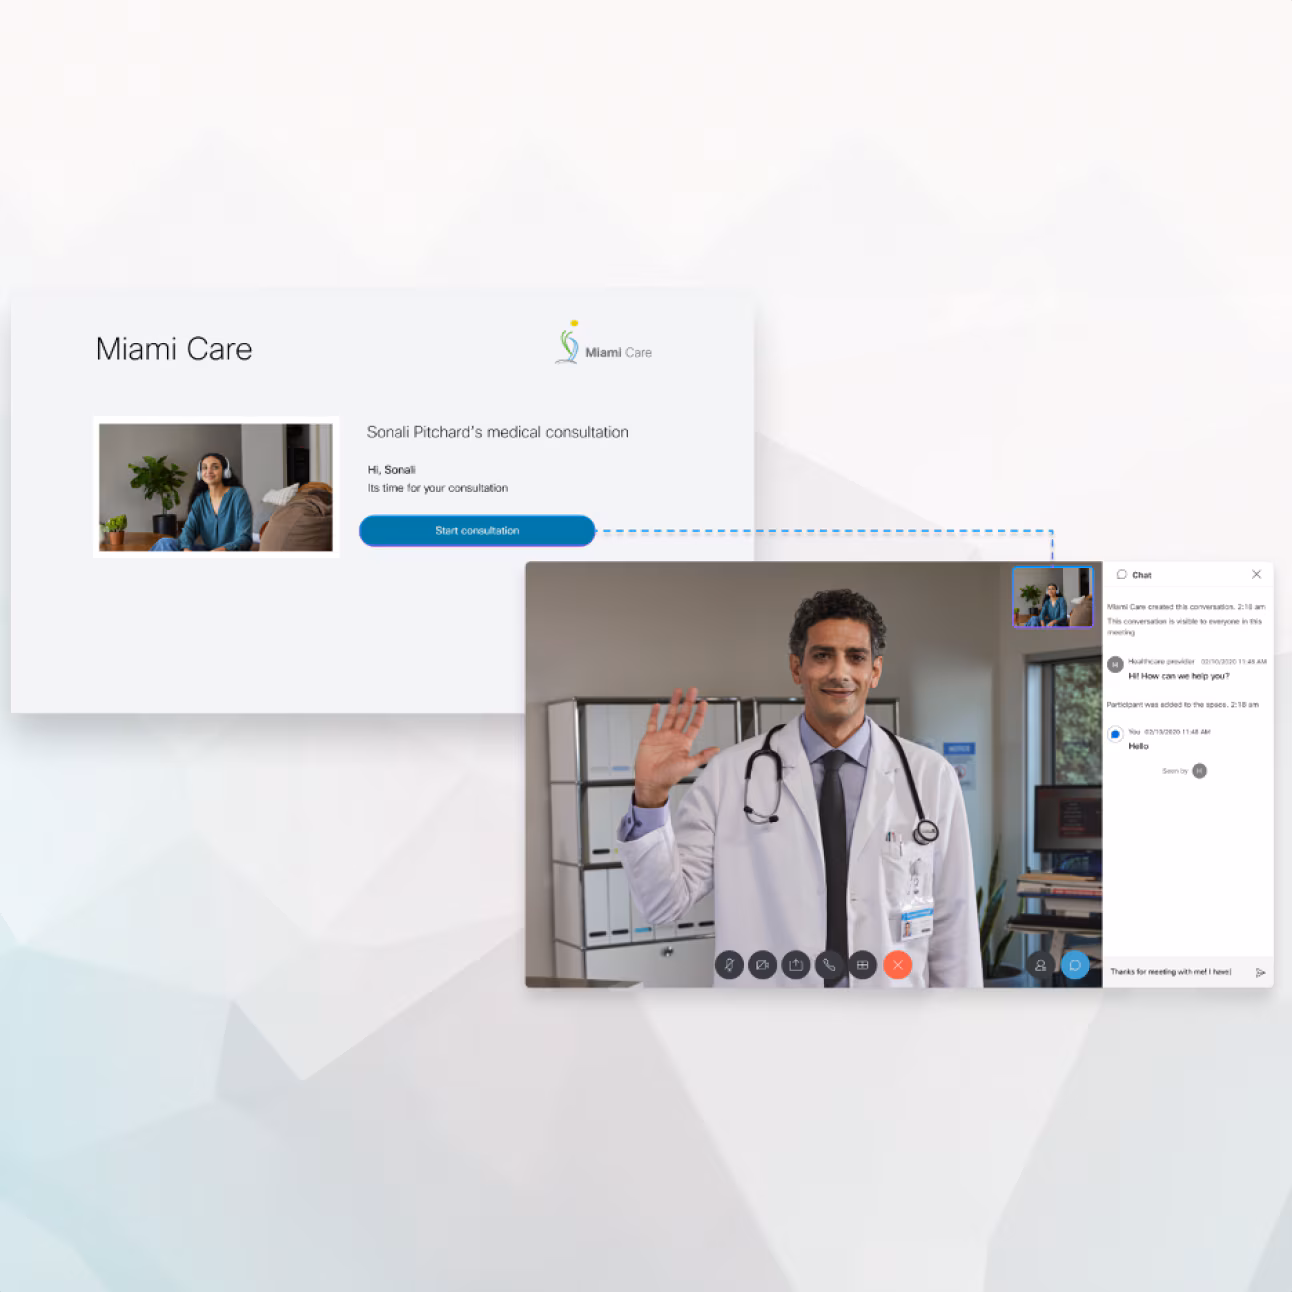Open the share content button
Screen dimensions: 1292x1292
(x=796, y=965)
